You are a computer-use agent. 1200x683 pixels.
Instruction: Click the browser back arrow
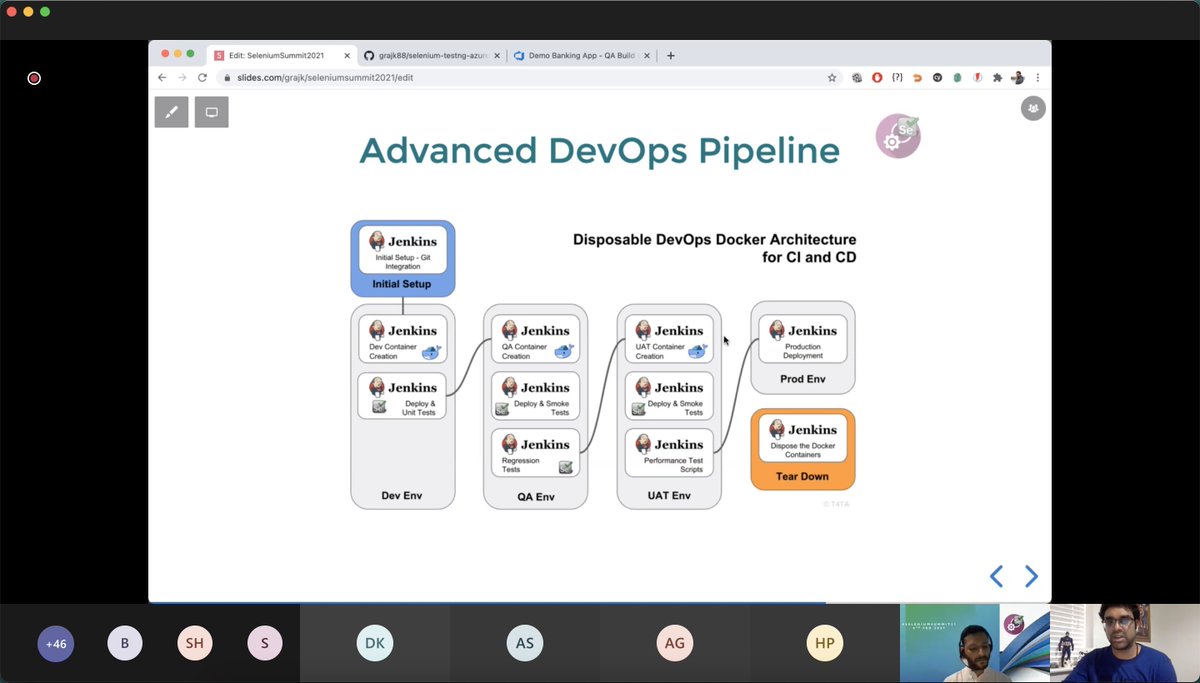pyautogui.click(x=163, y=77)
